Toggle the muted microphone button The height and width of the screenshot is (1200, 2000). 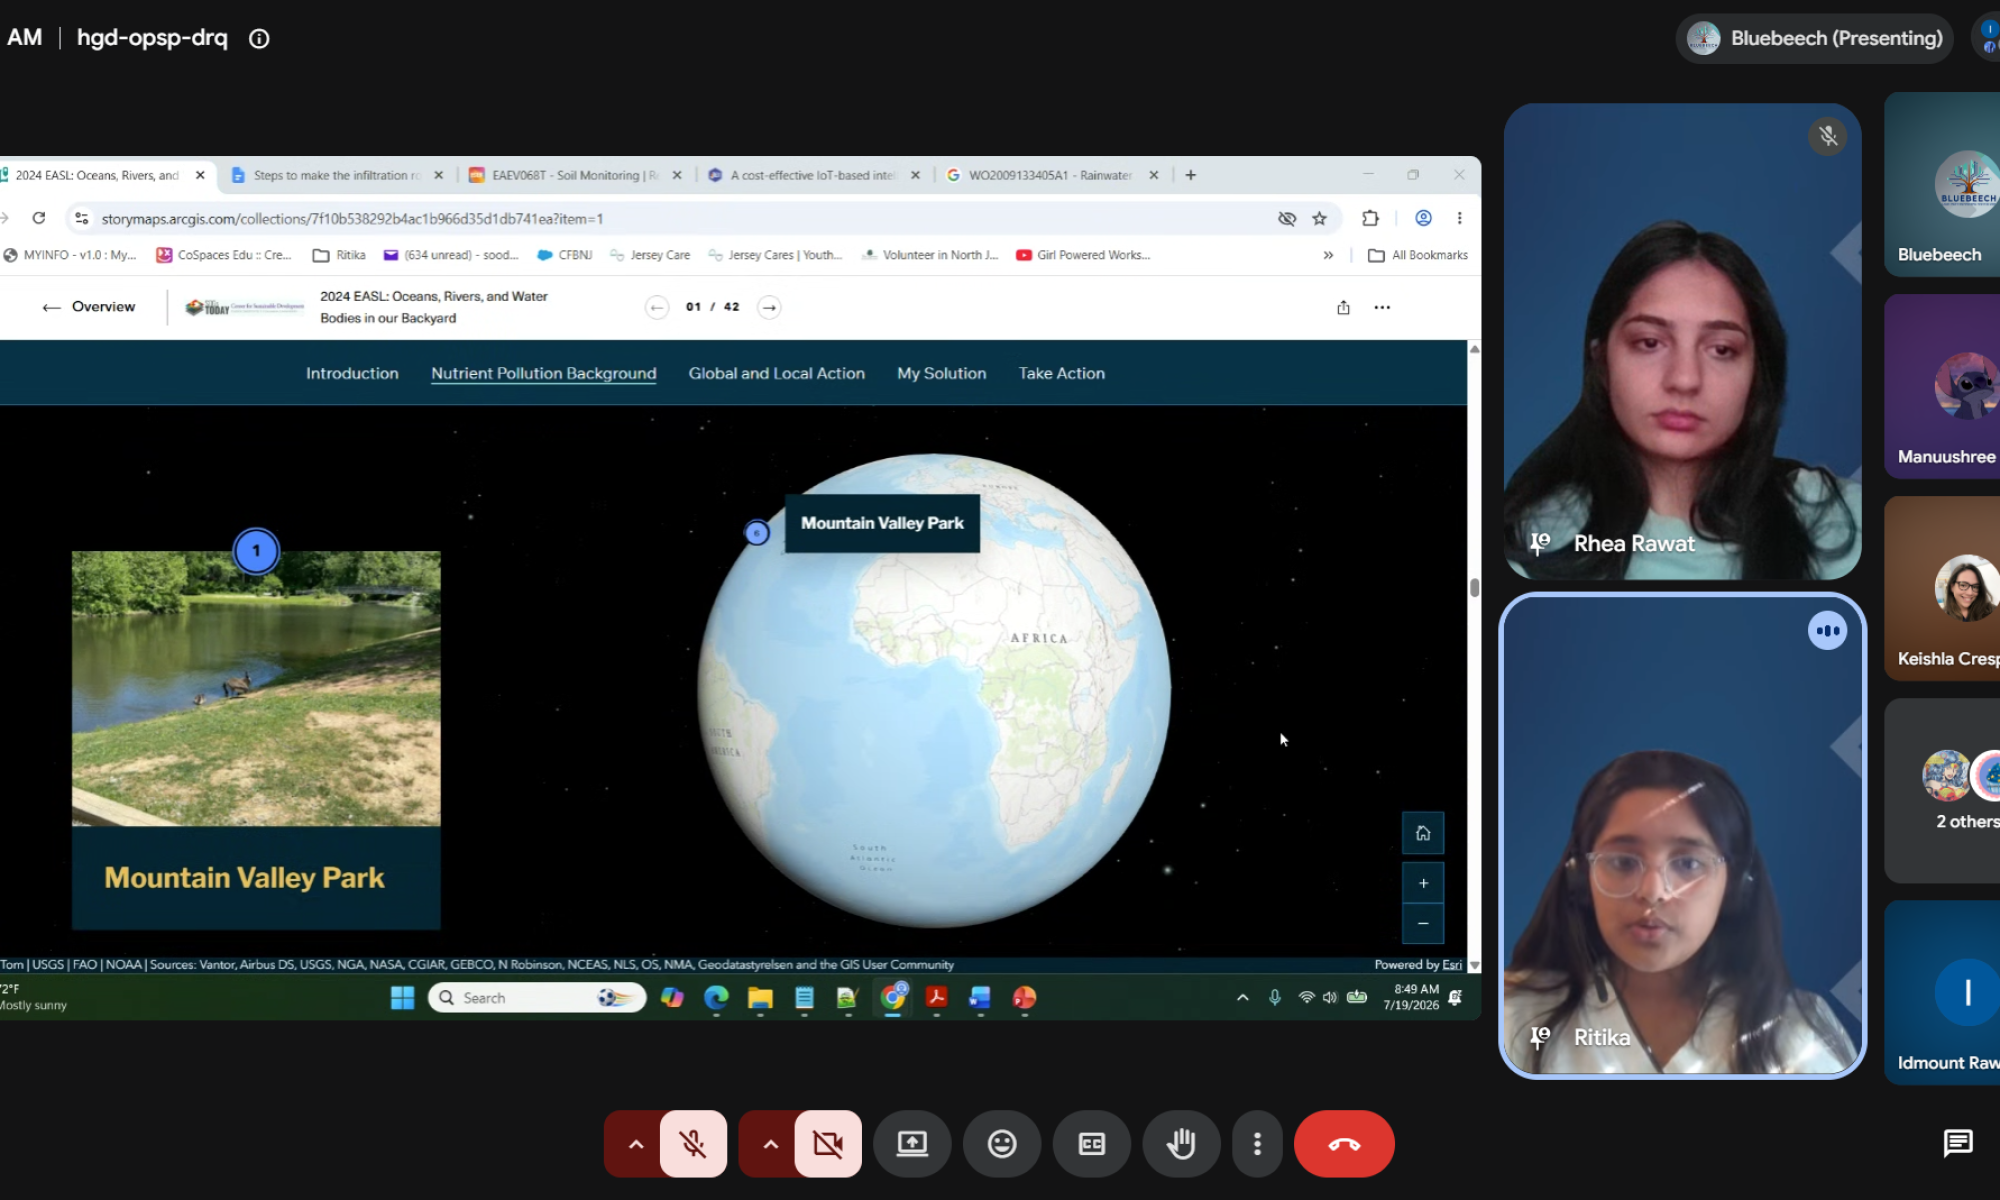[x=693, y=1143]
